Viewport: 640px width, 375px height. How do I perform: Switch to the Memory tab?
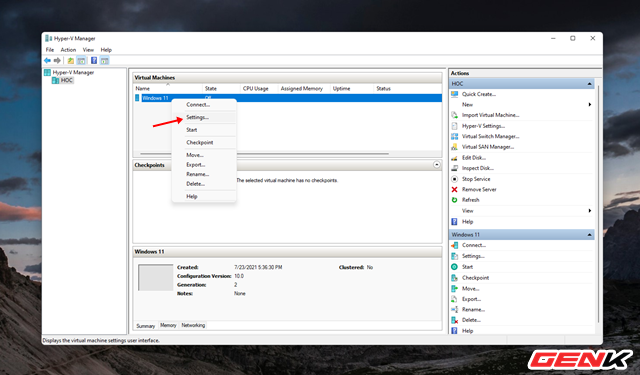point(168,325)
